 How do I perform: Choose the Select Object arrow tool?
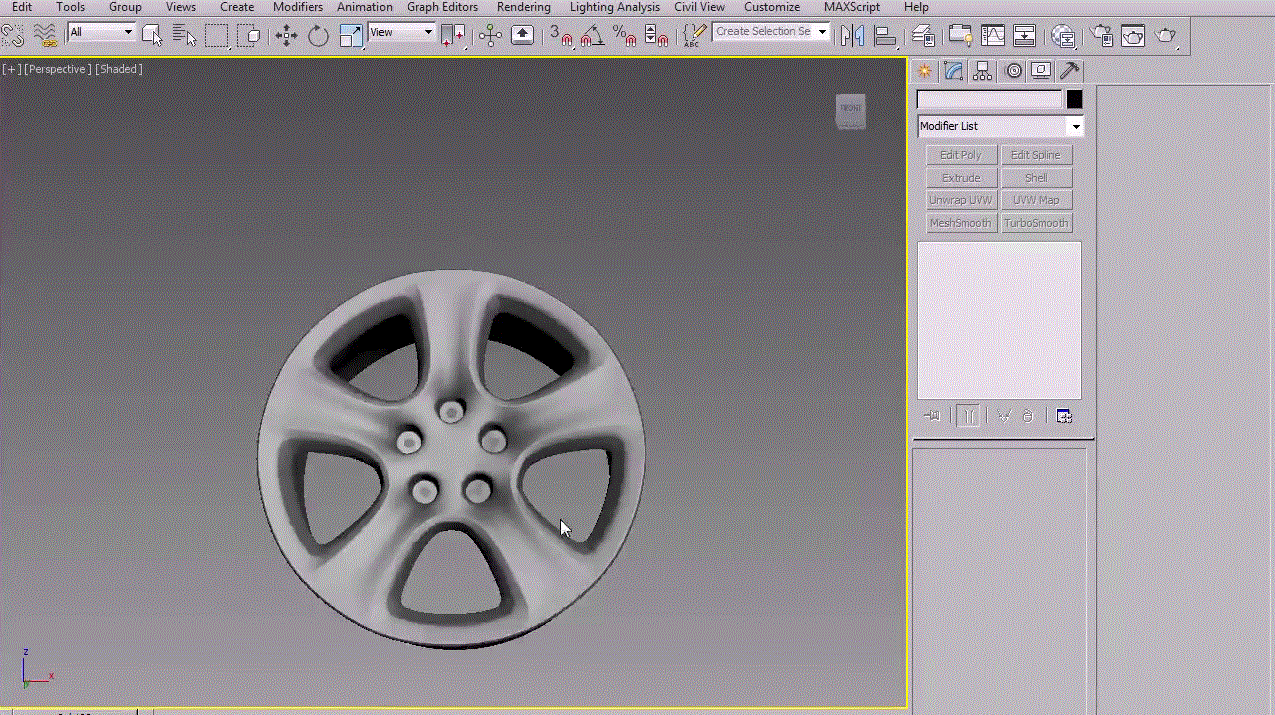tap(152, 36)
